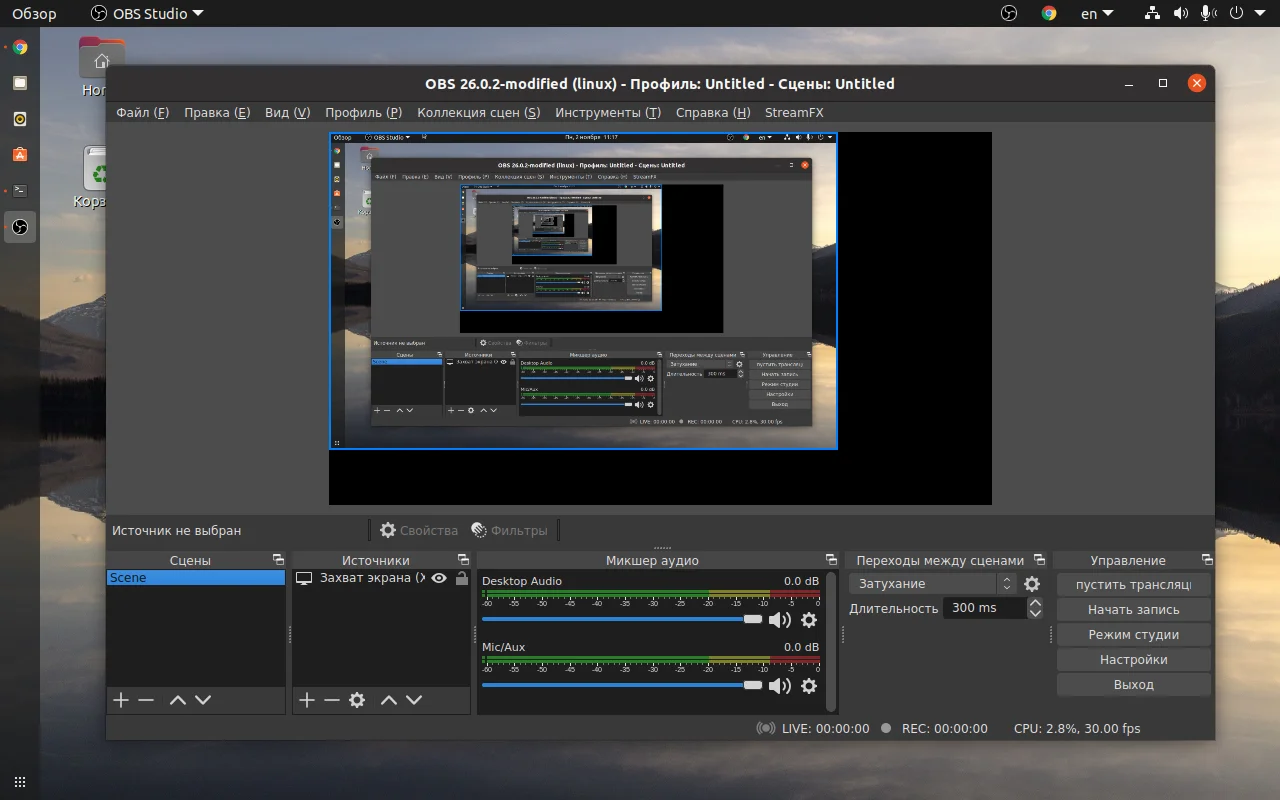Open Desktop Audio settings gear
Screen dimensions: 1280x800
point(809,620)
